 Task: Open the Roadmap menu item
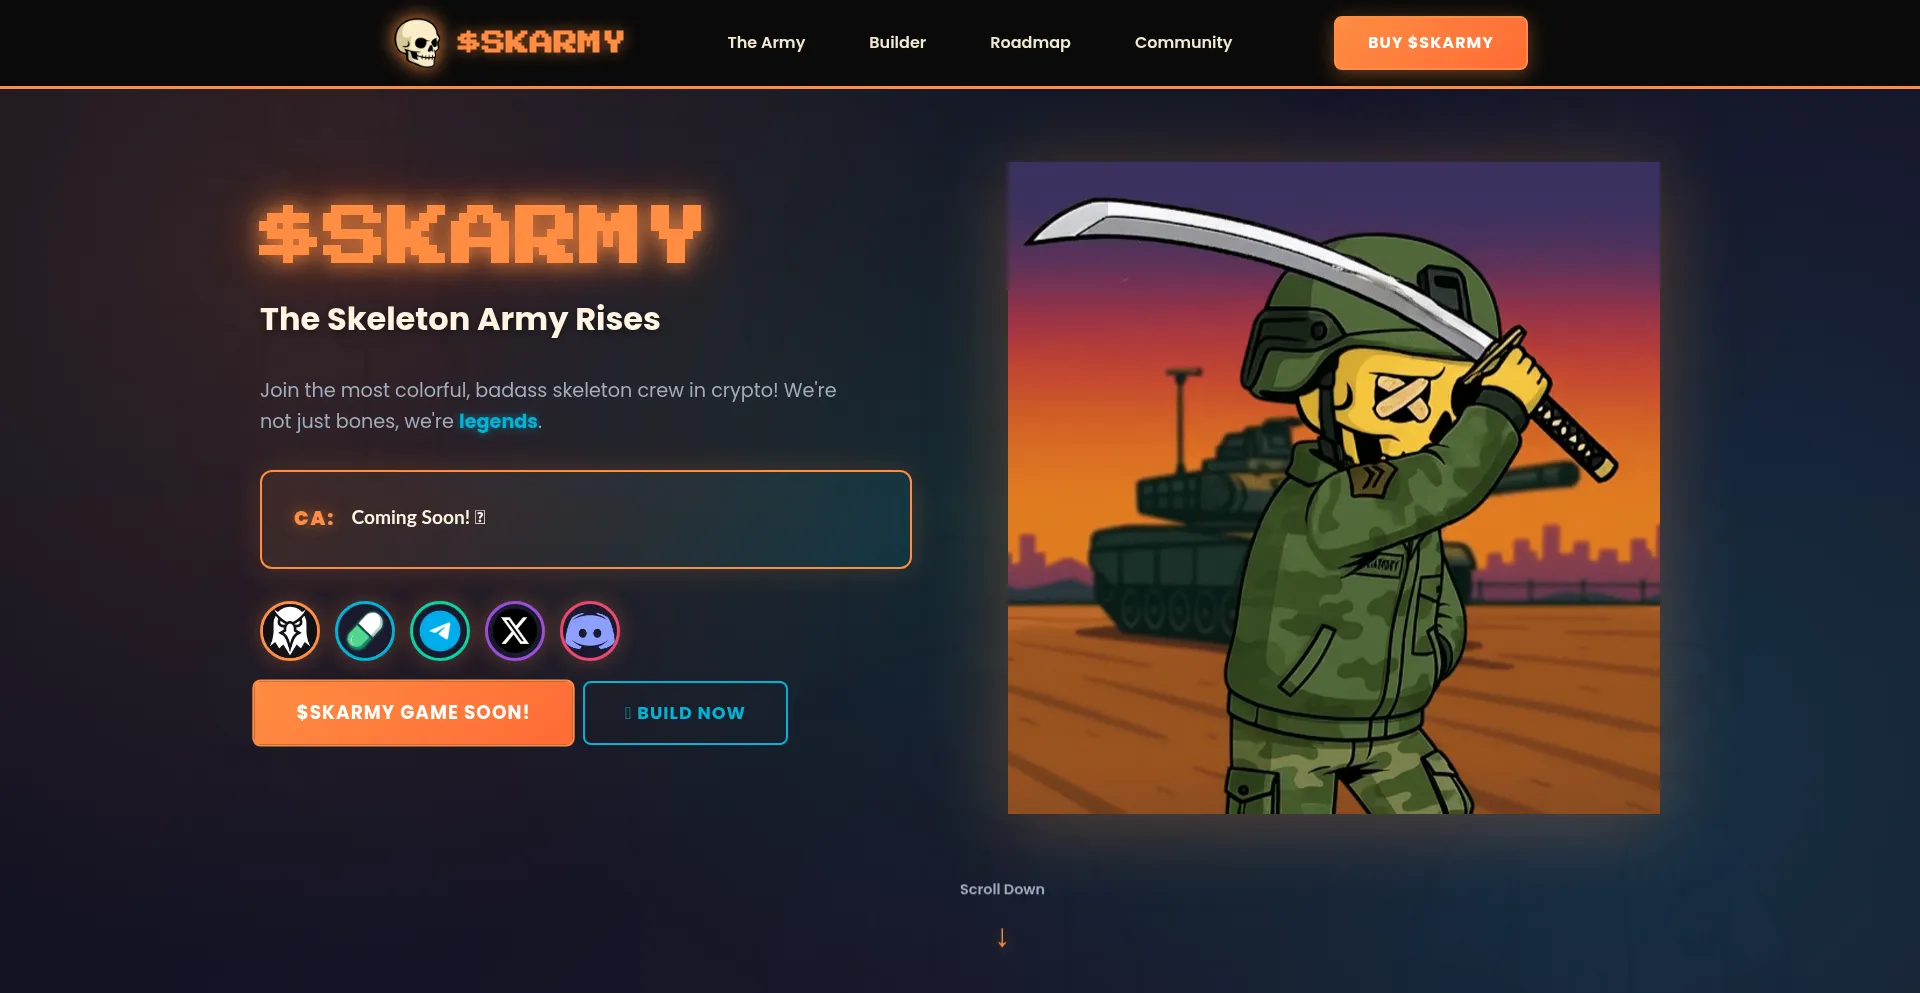pyautogui.click(x=1030, y=42)
